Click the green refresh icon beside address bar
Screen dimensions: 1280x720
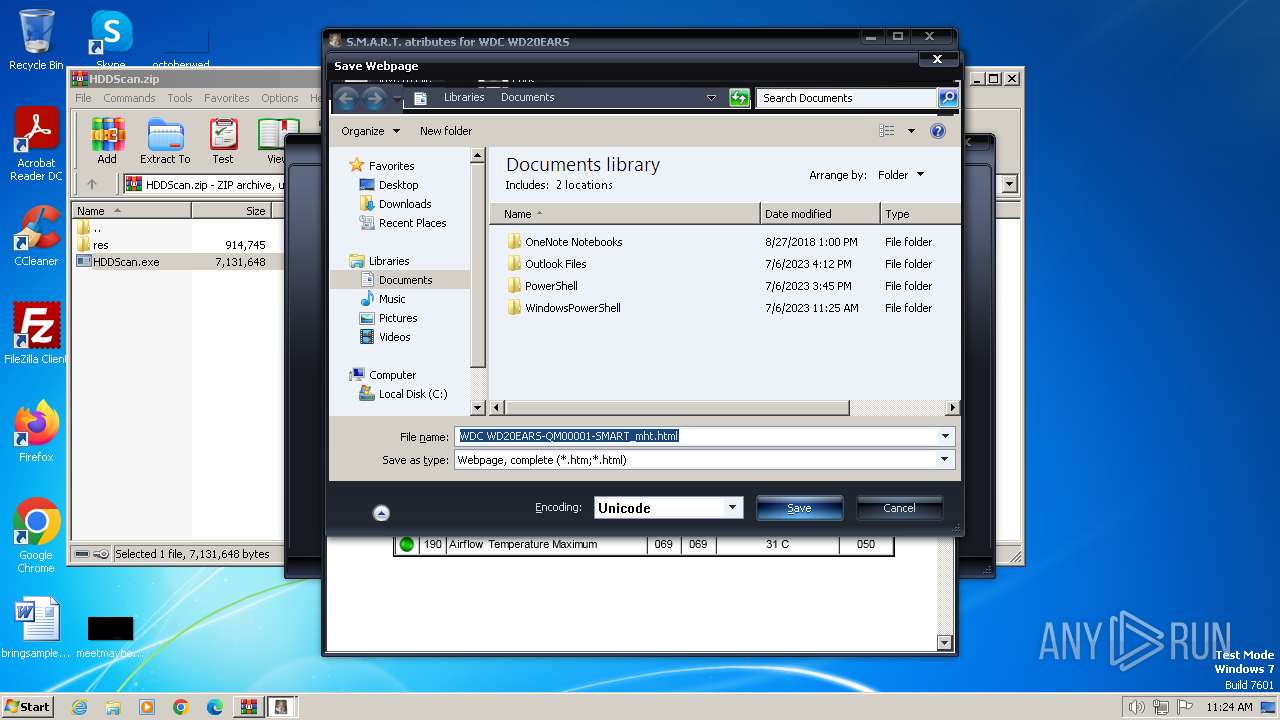pyautogui.click(x=739, y=98)
